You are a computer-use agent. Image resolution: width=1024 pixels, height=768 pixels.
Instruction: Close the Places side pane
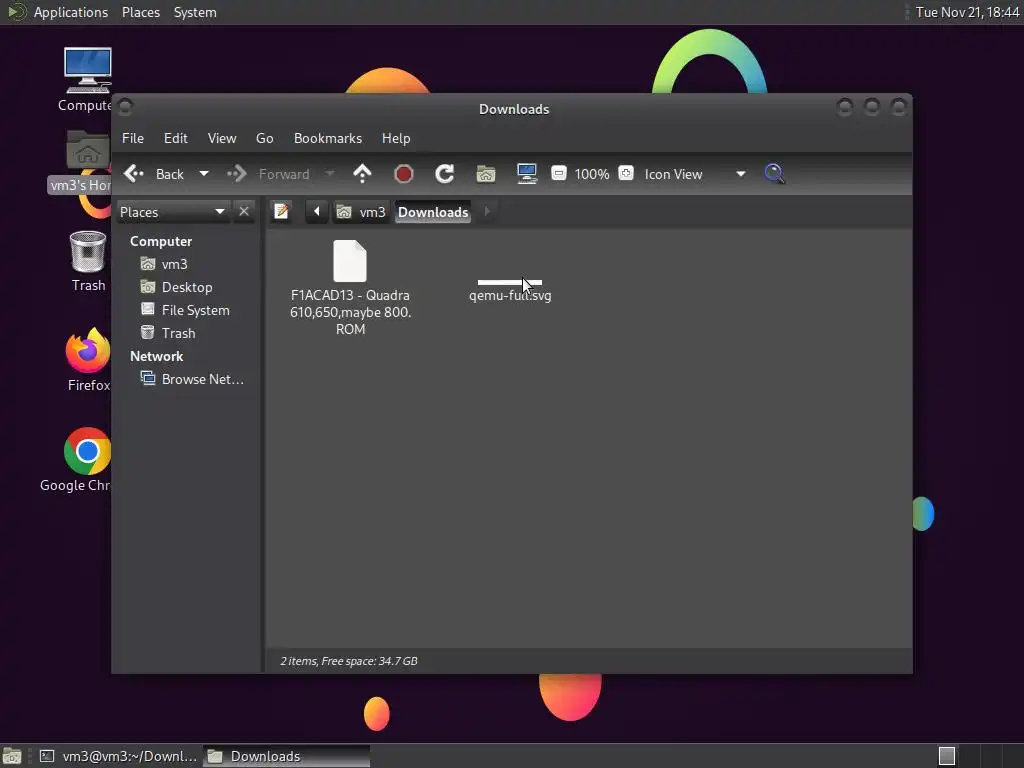point(244,212)
